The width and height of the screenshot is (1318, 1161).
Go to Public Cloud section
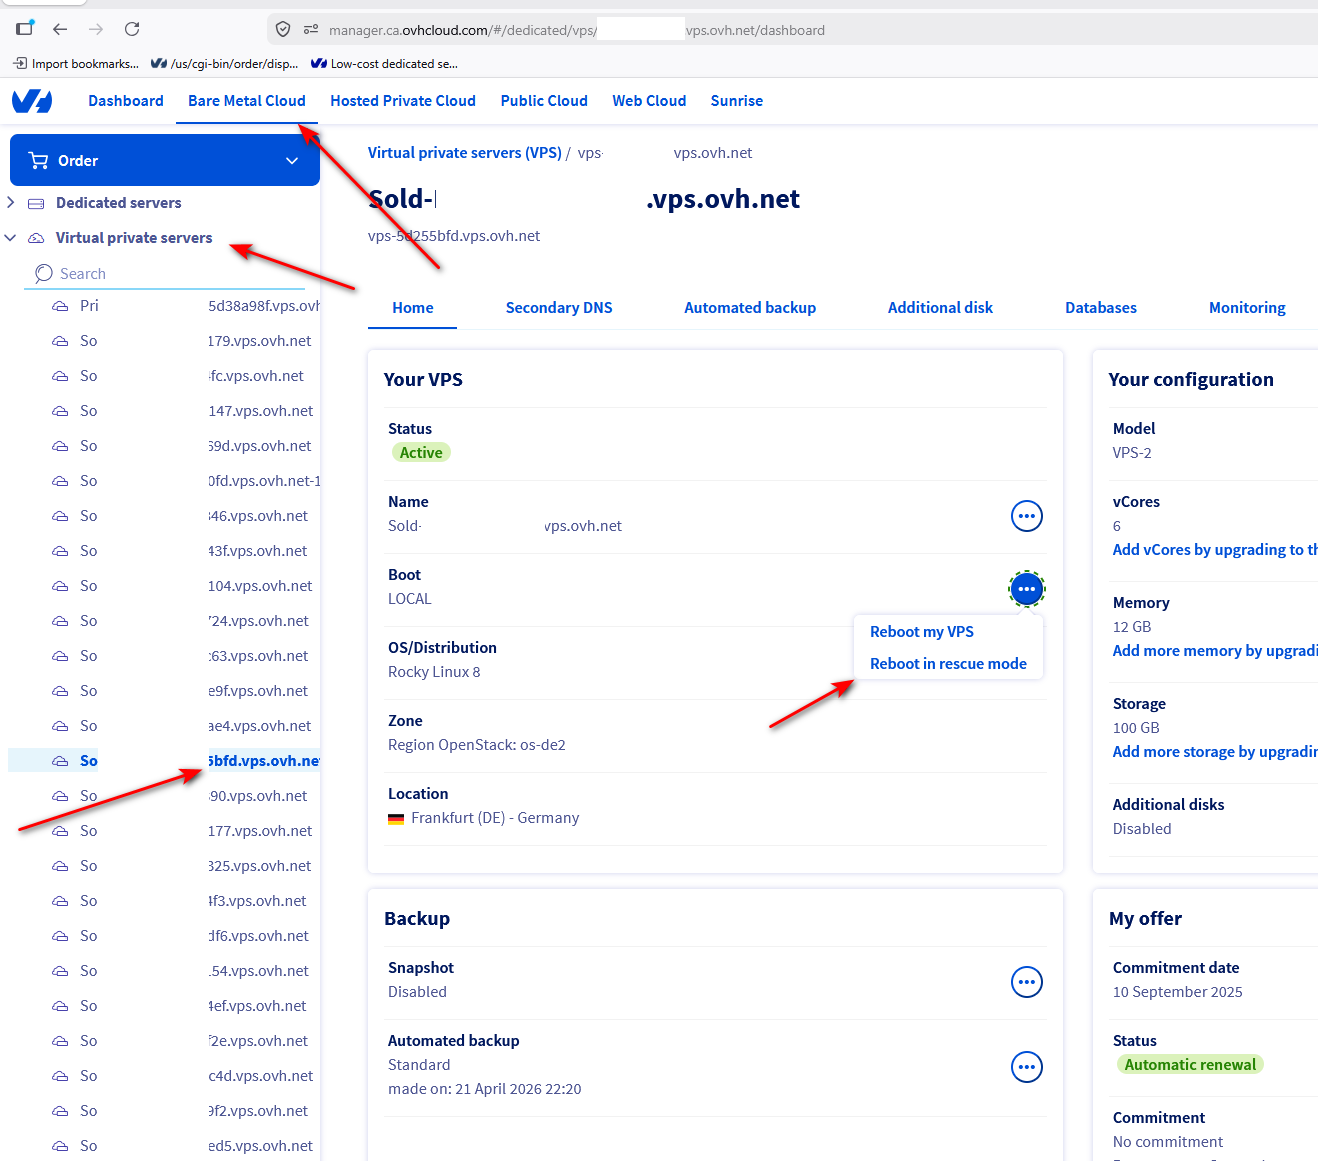click(544, 101)
